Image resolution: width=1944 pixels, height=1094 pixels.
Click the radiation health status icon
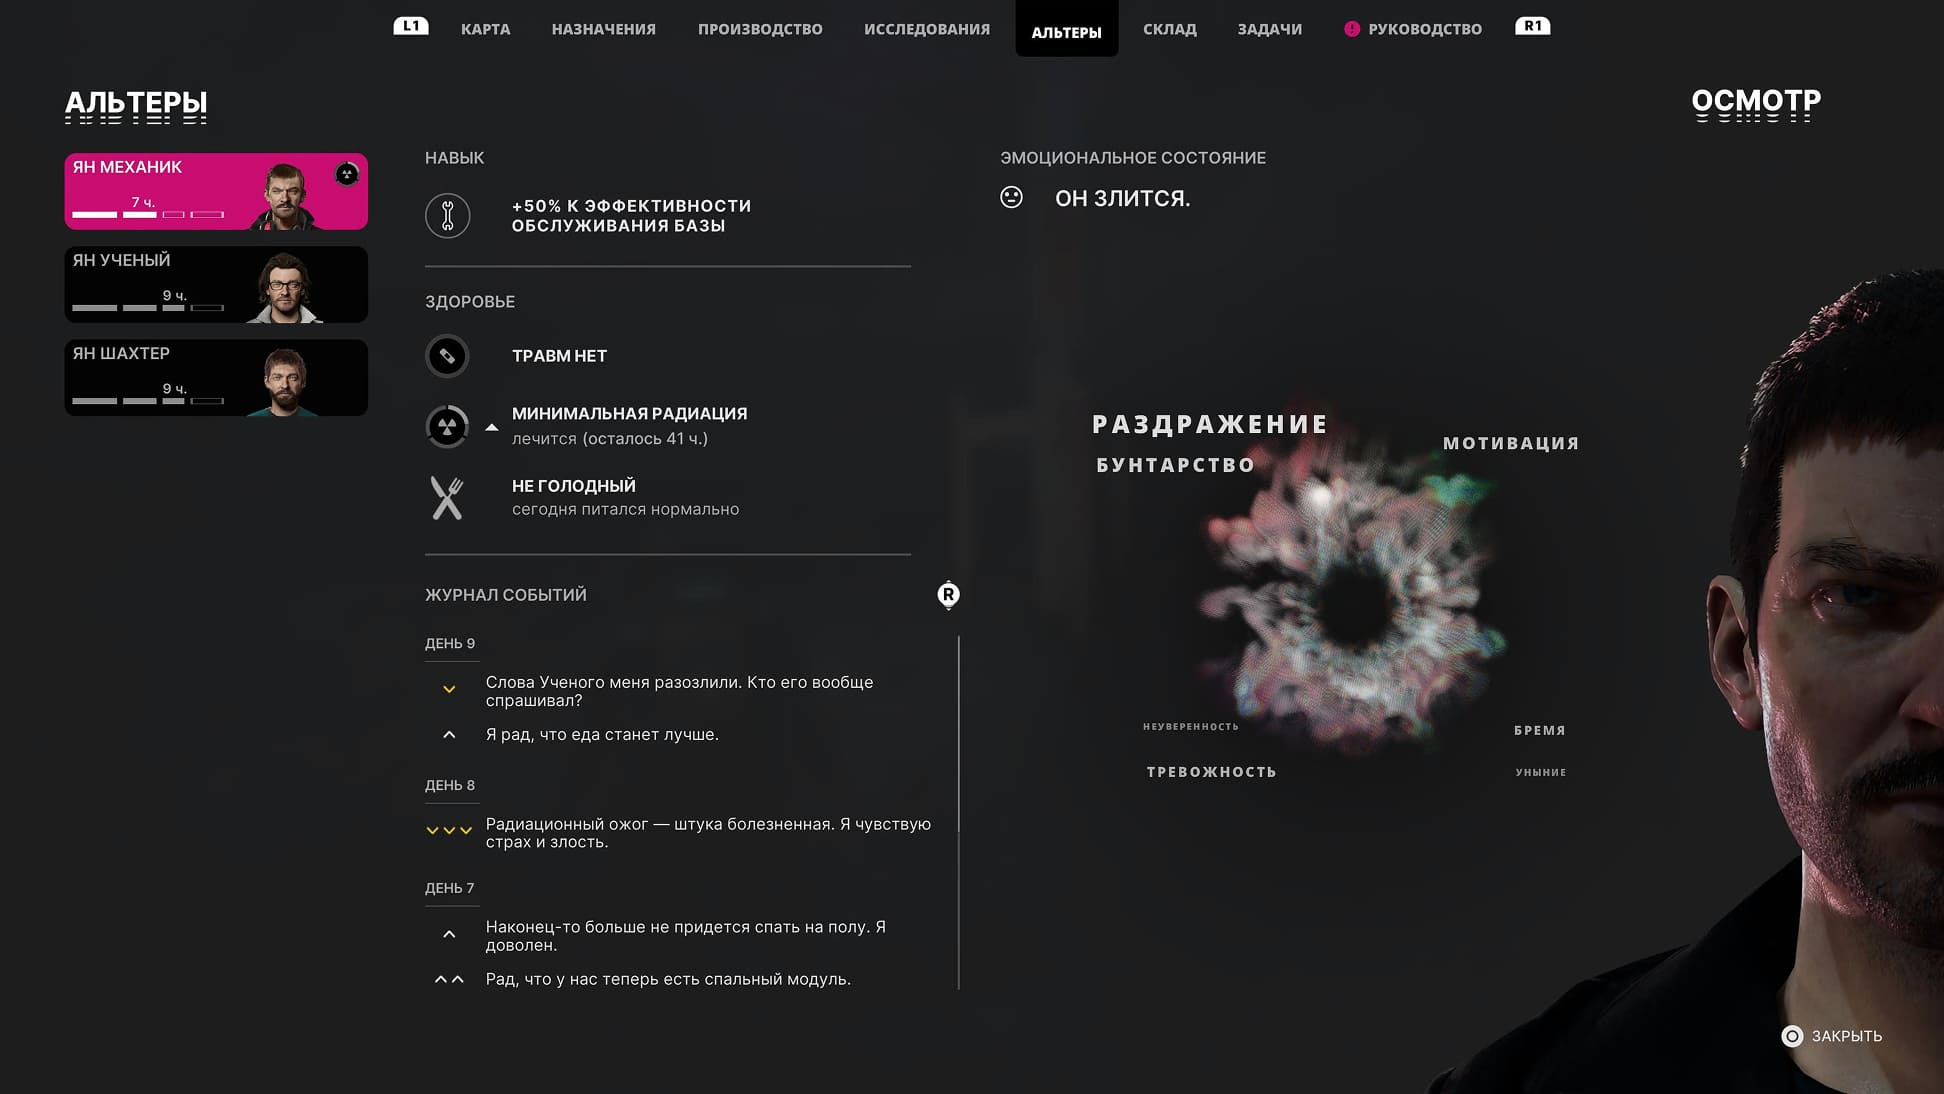coord(447,427)
